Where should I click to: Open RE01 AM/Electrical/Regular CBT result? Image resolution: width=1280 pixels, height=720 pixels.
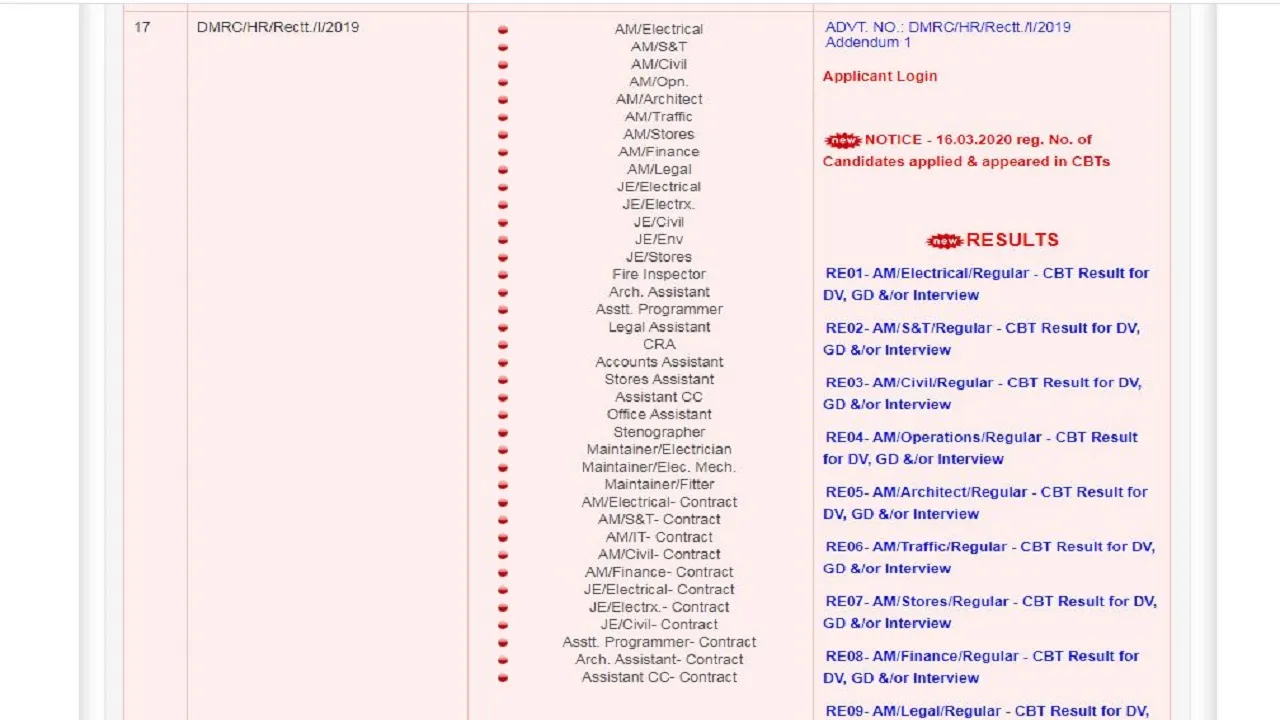click(986, 284)
